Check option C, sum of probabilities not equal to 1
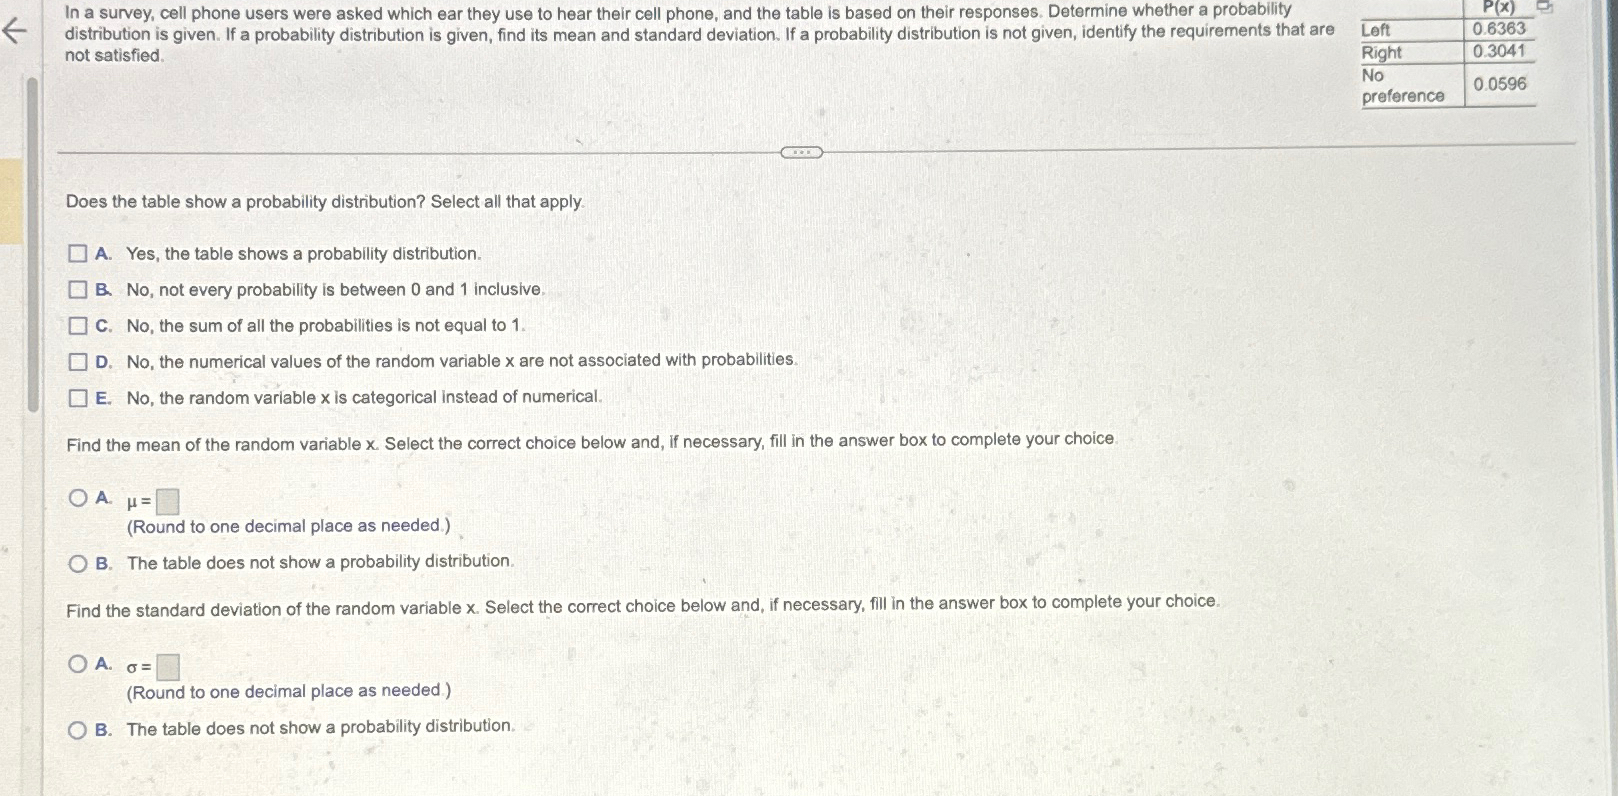1618x796 pixels. point(79,324)
